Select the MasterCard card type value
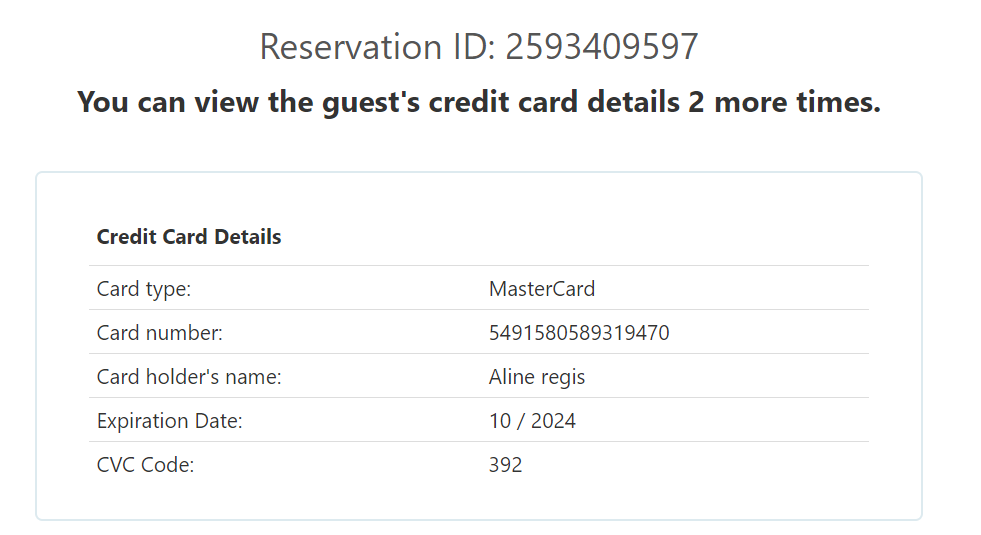The width and height of the screenshot is (981, 535). (542, 289)
